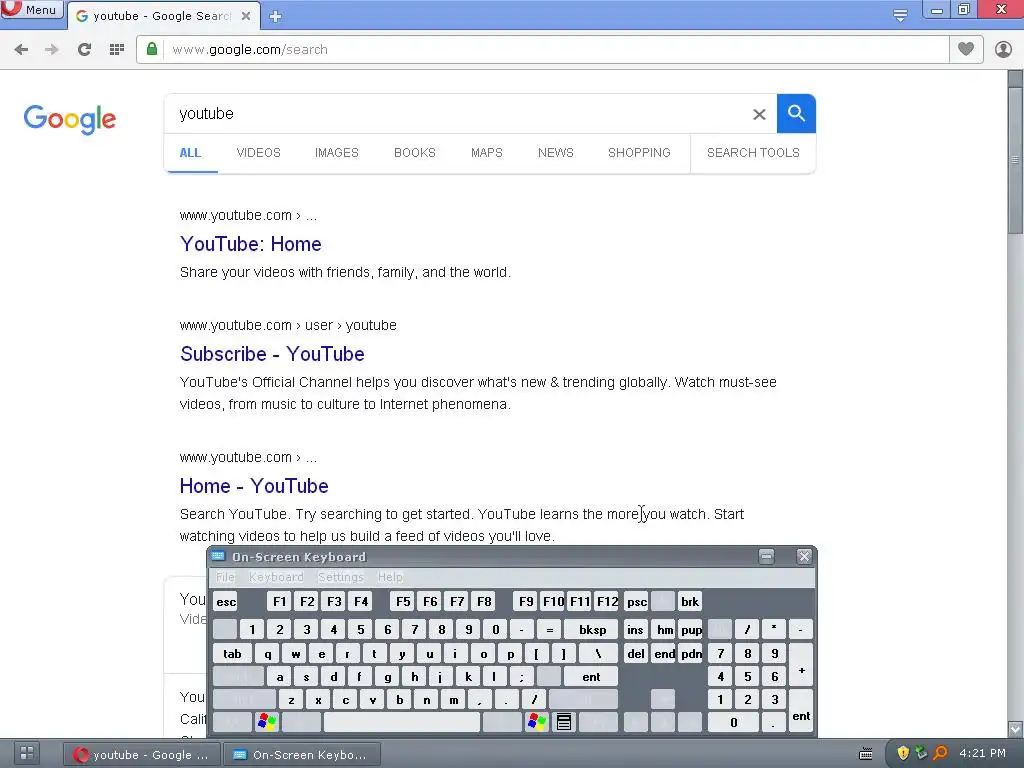The width and height of the screenshot is (1024, 768).
Task: Switch to the SHOPPING tab
Action: coord(639,153)
